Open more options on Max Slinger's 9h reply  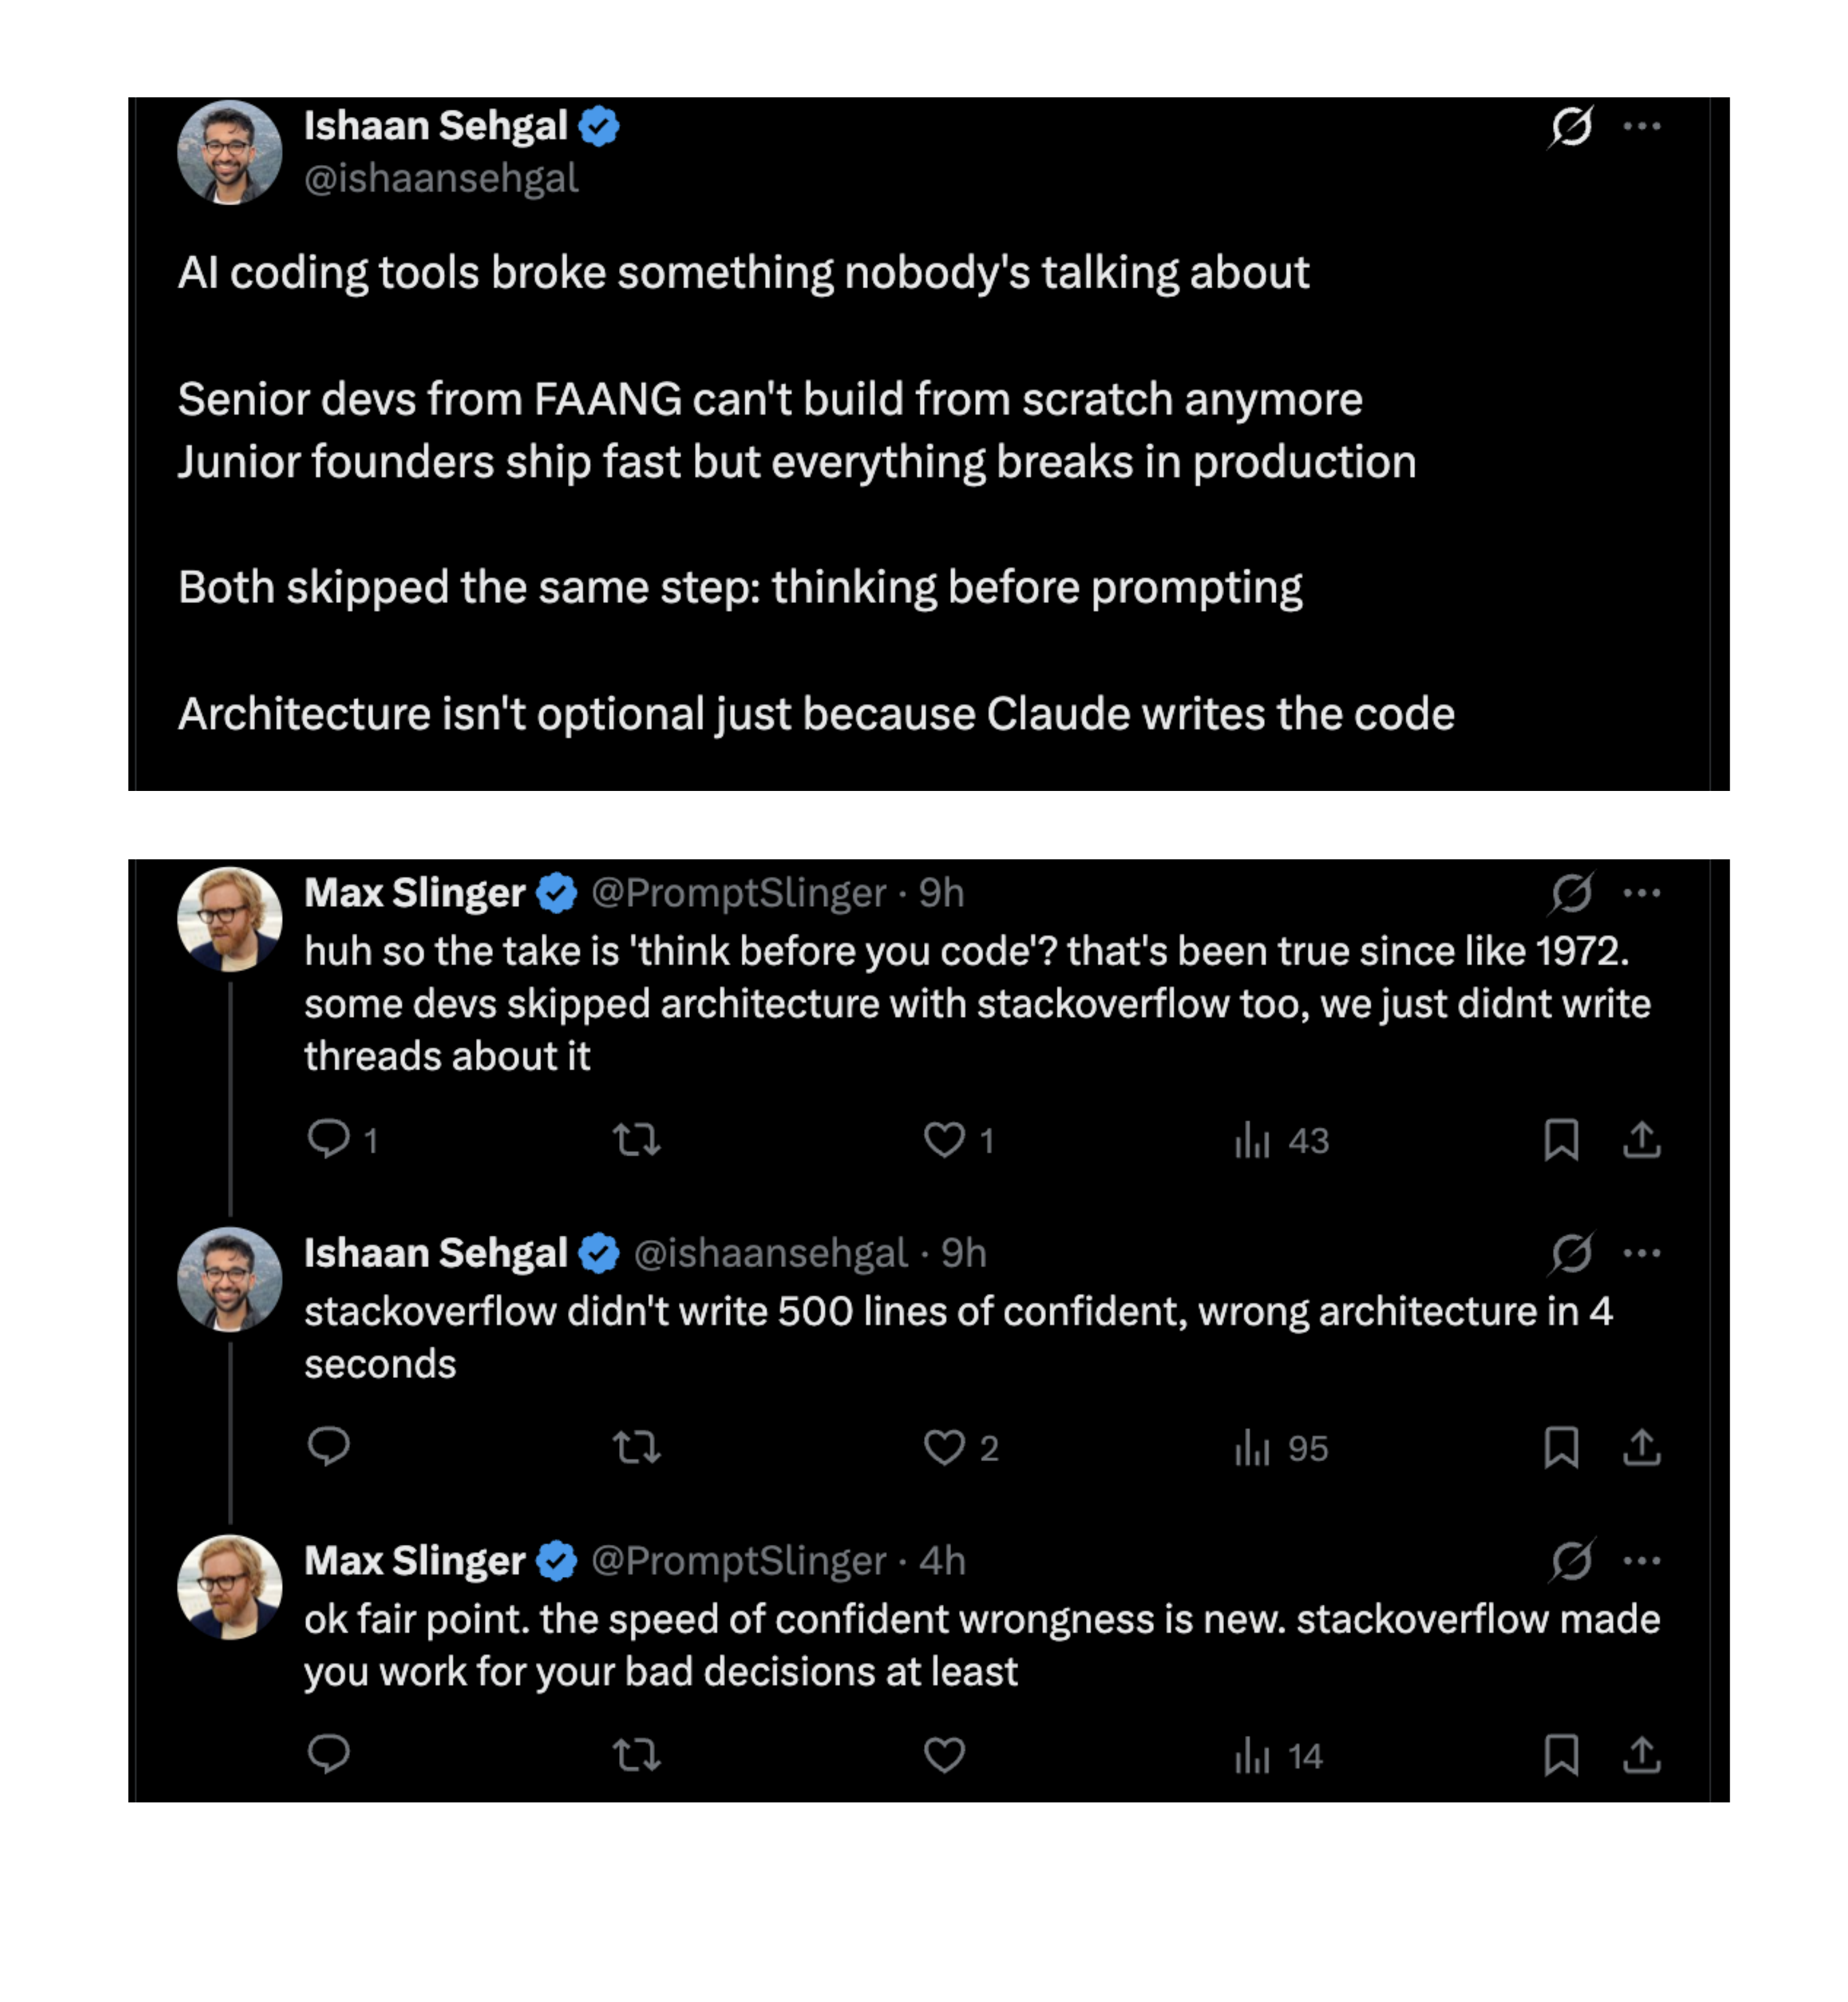[x=1642, y=893]
